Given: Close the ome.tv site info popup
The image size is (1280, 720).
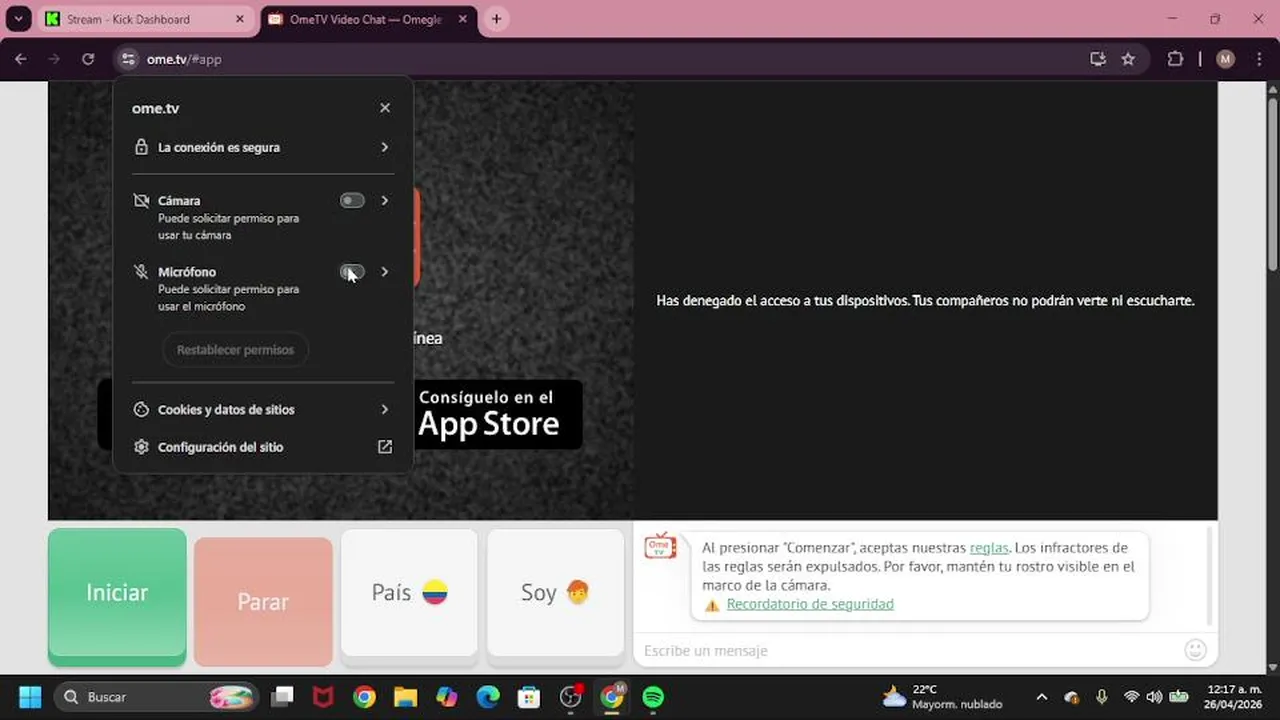Looking at the screenshot, I should tap(385, 108).
